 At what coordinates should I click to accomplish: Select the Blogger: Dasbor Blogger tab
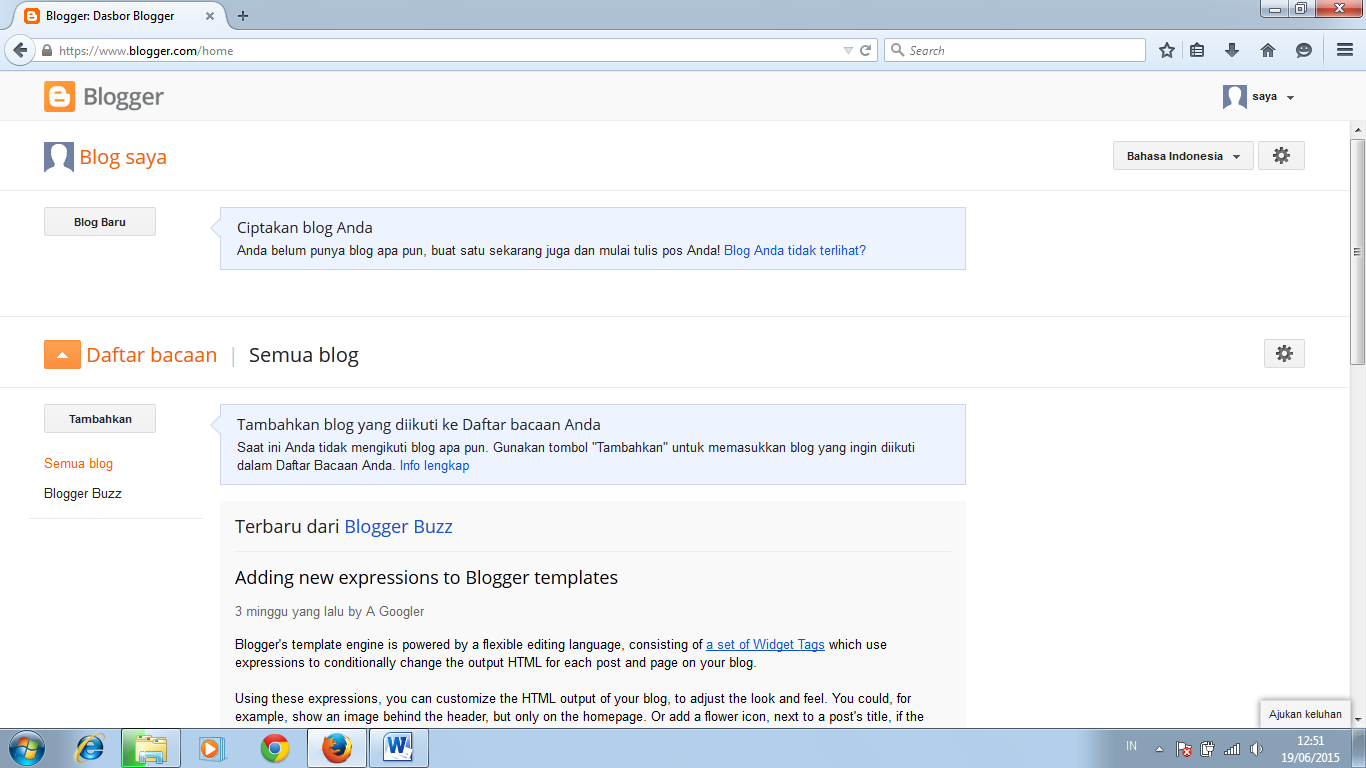click(x=120, y=16)
